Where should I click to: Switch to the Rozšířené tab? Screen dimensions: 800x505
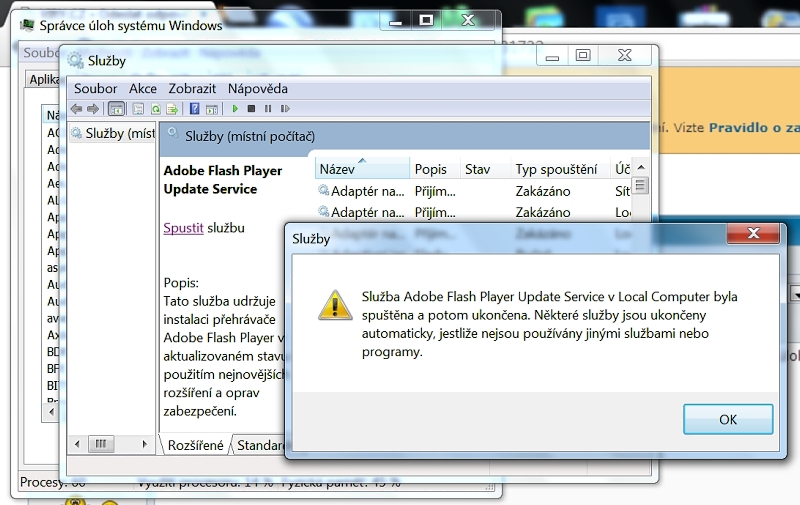coord(195,445)
